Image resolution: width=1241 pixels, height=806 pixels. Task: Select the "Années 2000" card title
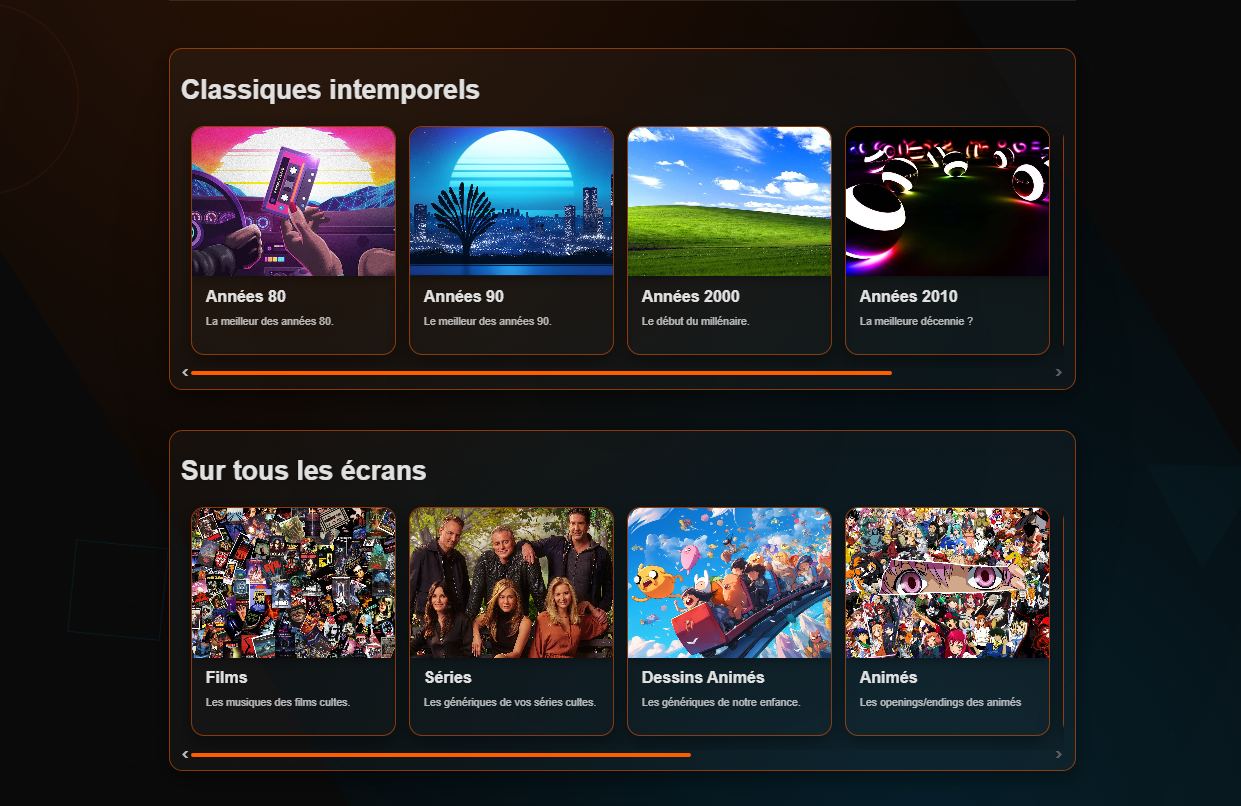pyautogui.click(x=691, y=297)
